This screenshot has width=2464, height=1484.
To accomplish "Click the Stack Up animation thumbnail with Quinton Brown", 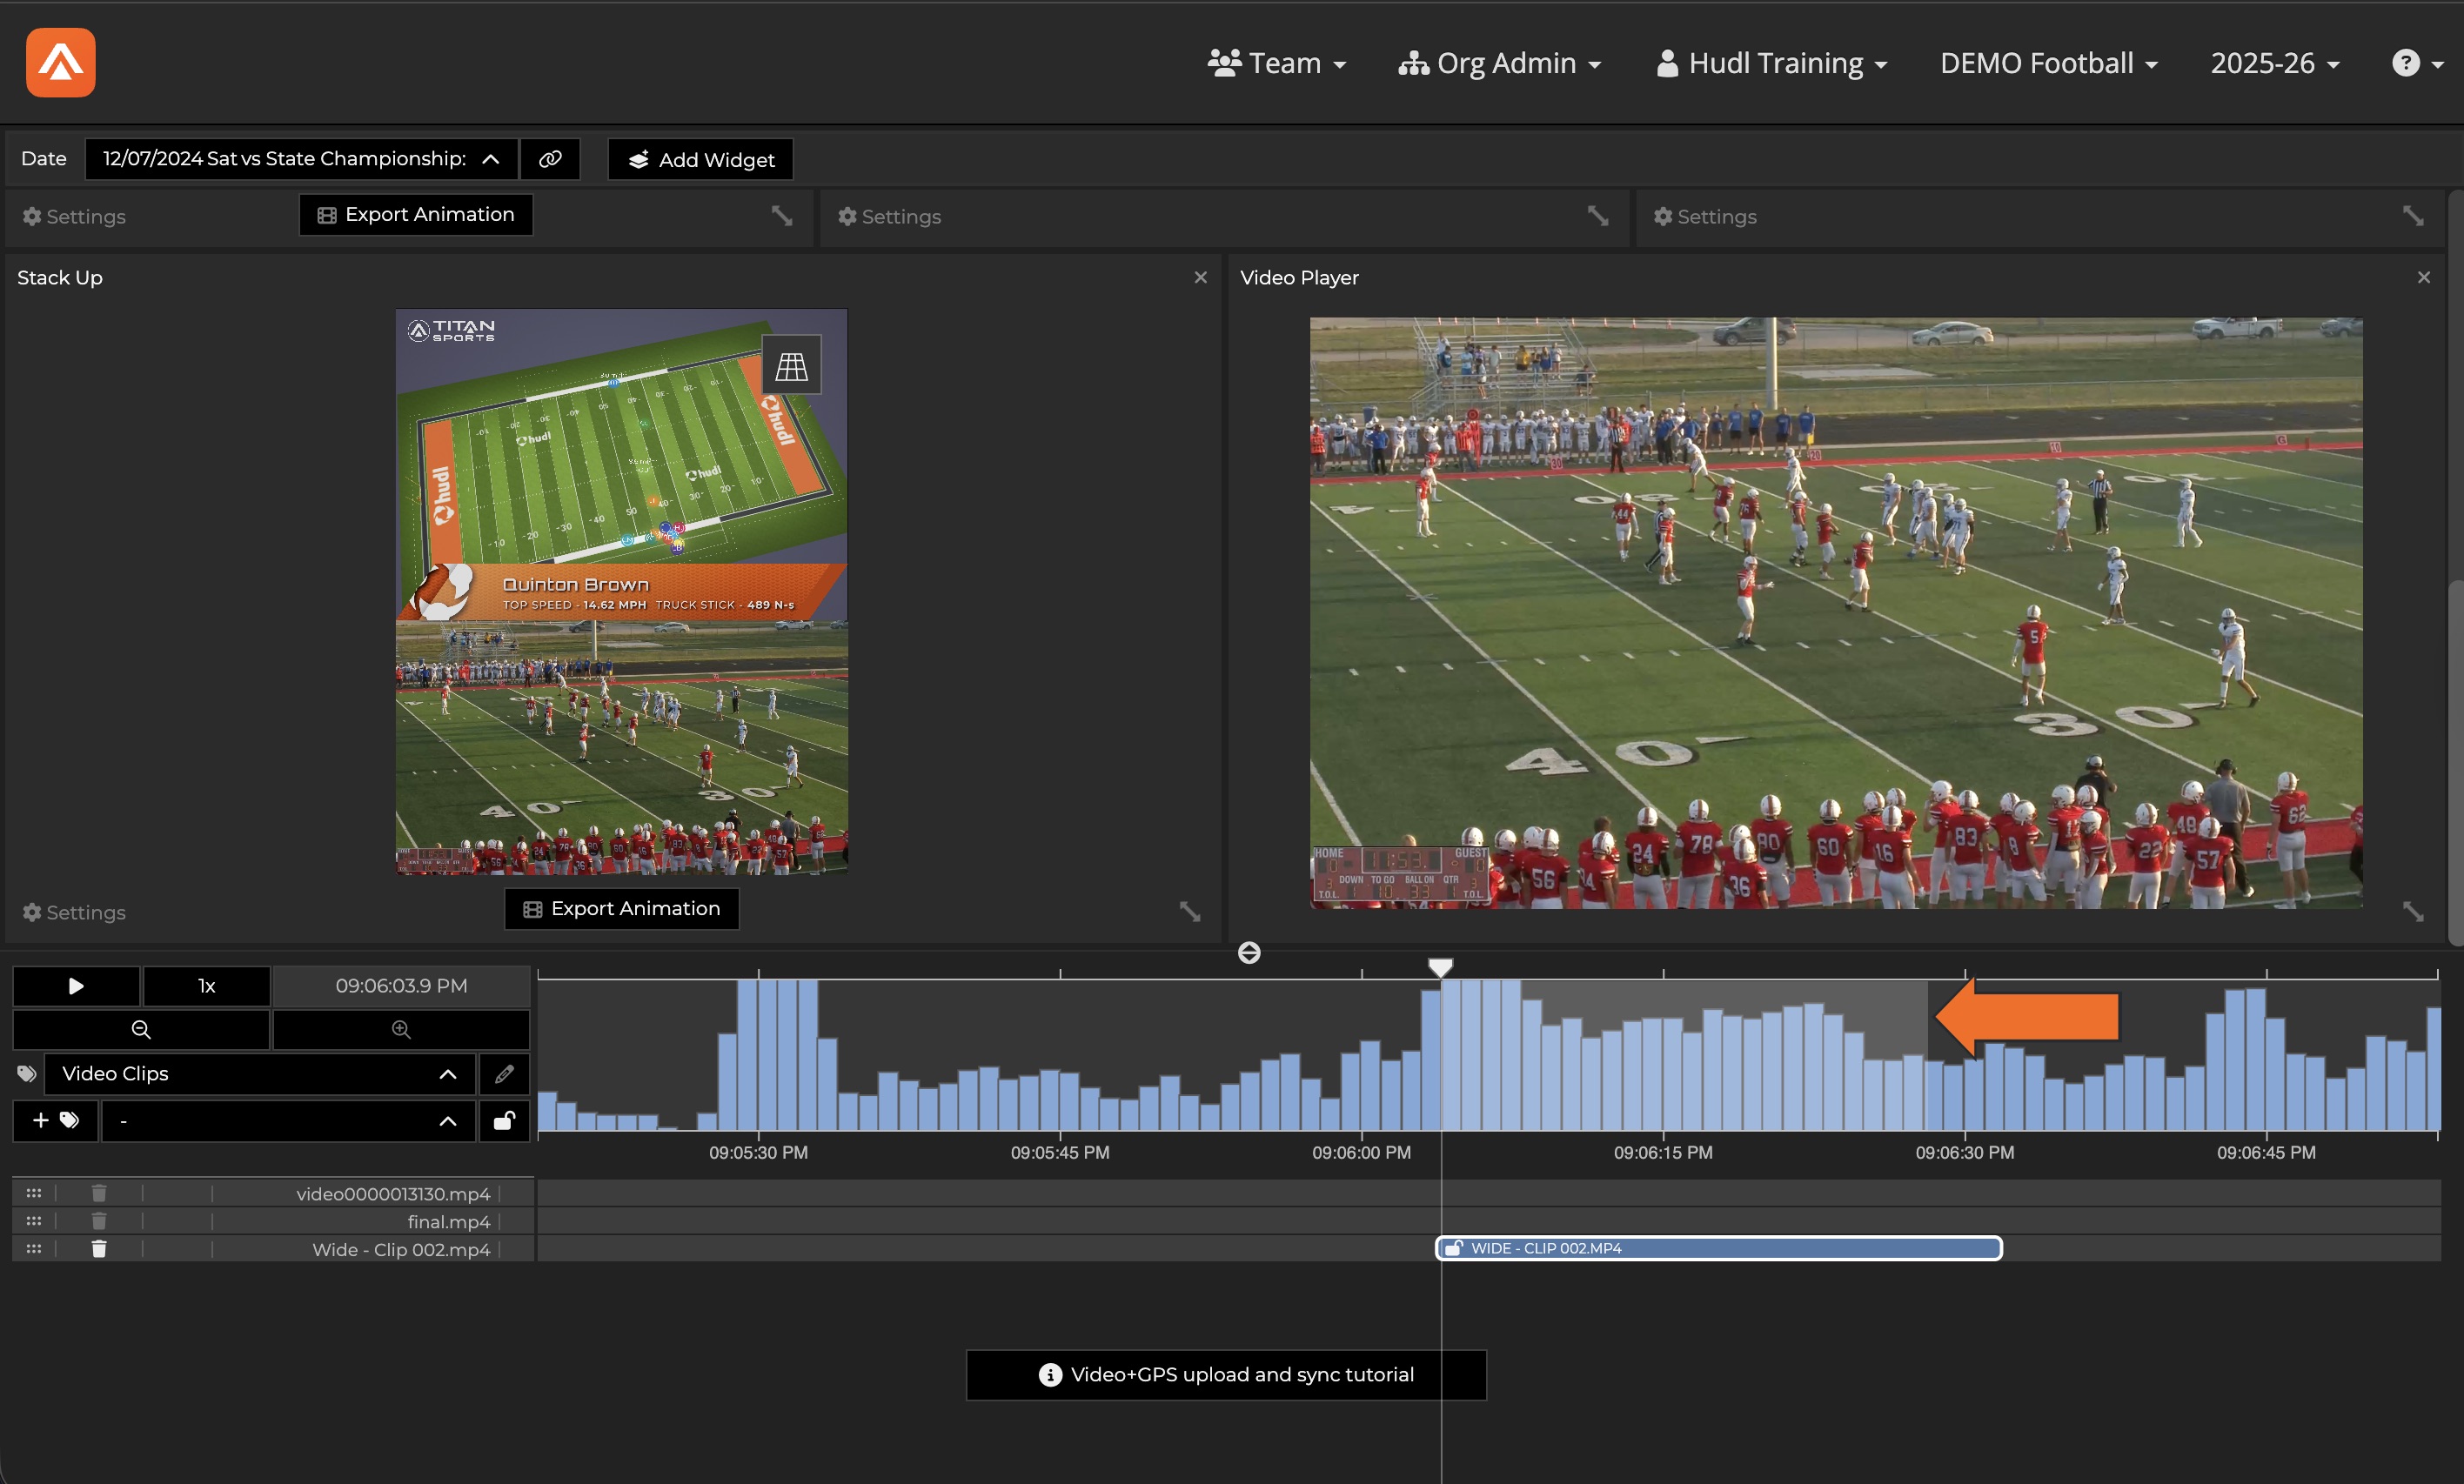I will point(622,592).
